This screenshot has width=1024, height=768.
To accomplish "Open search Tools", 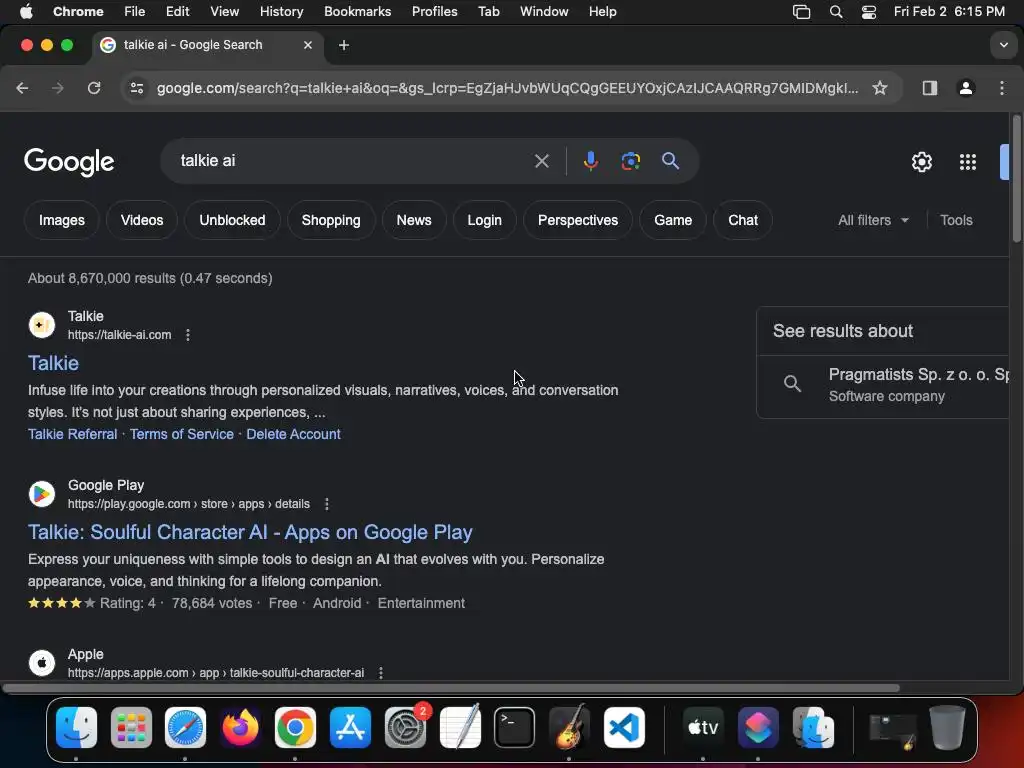I will [x=956, y=220].
